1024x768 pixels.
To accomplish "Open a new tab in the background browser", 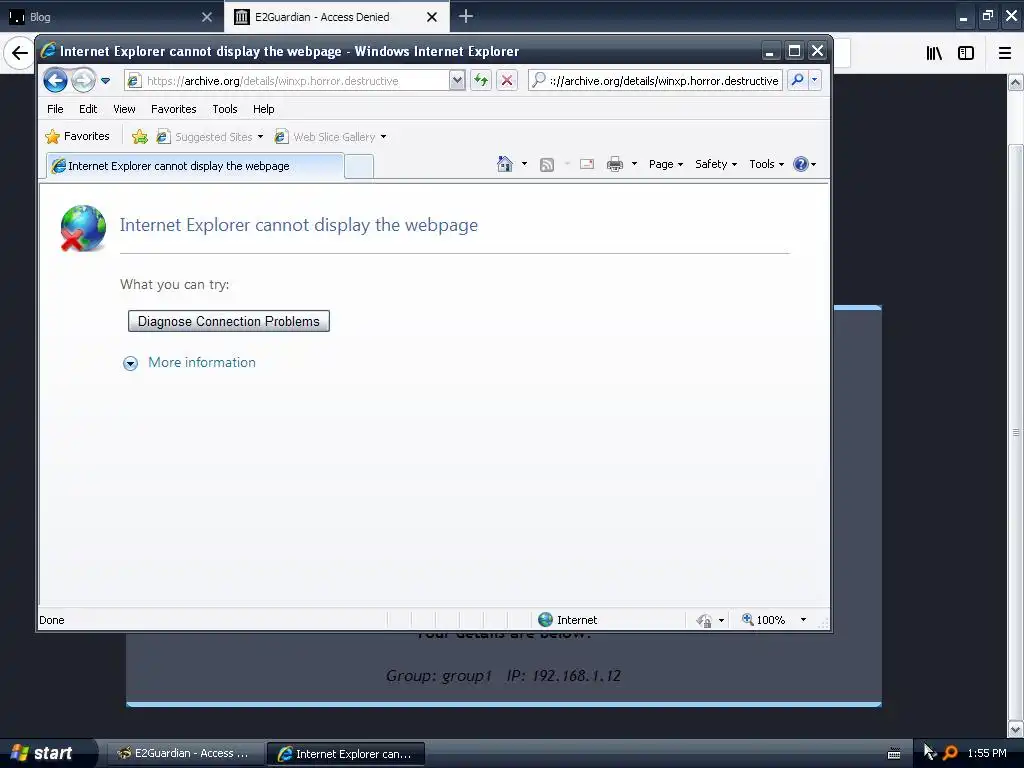I will click(x=466, y=16).
